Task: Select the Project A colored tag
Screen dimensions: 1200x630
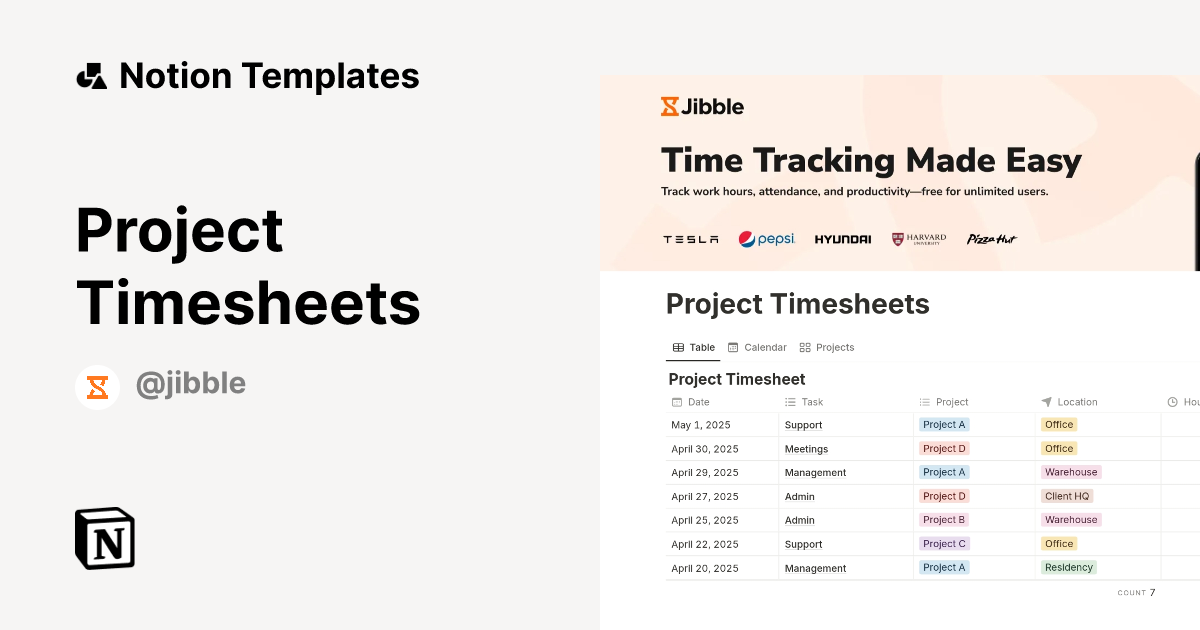Action: pyautogui.click(x=943, y=424)
